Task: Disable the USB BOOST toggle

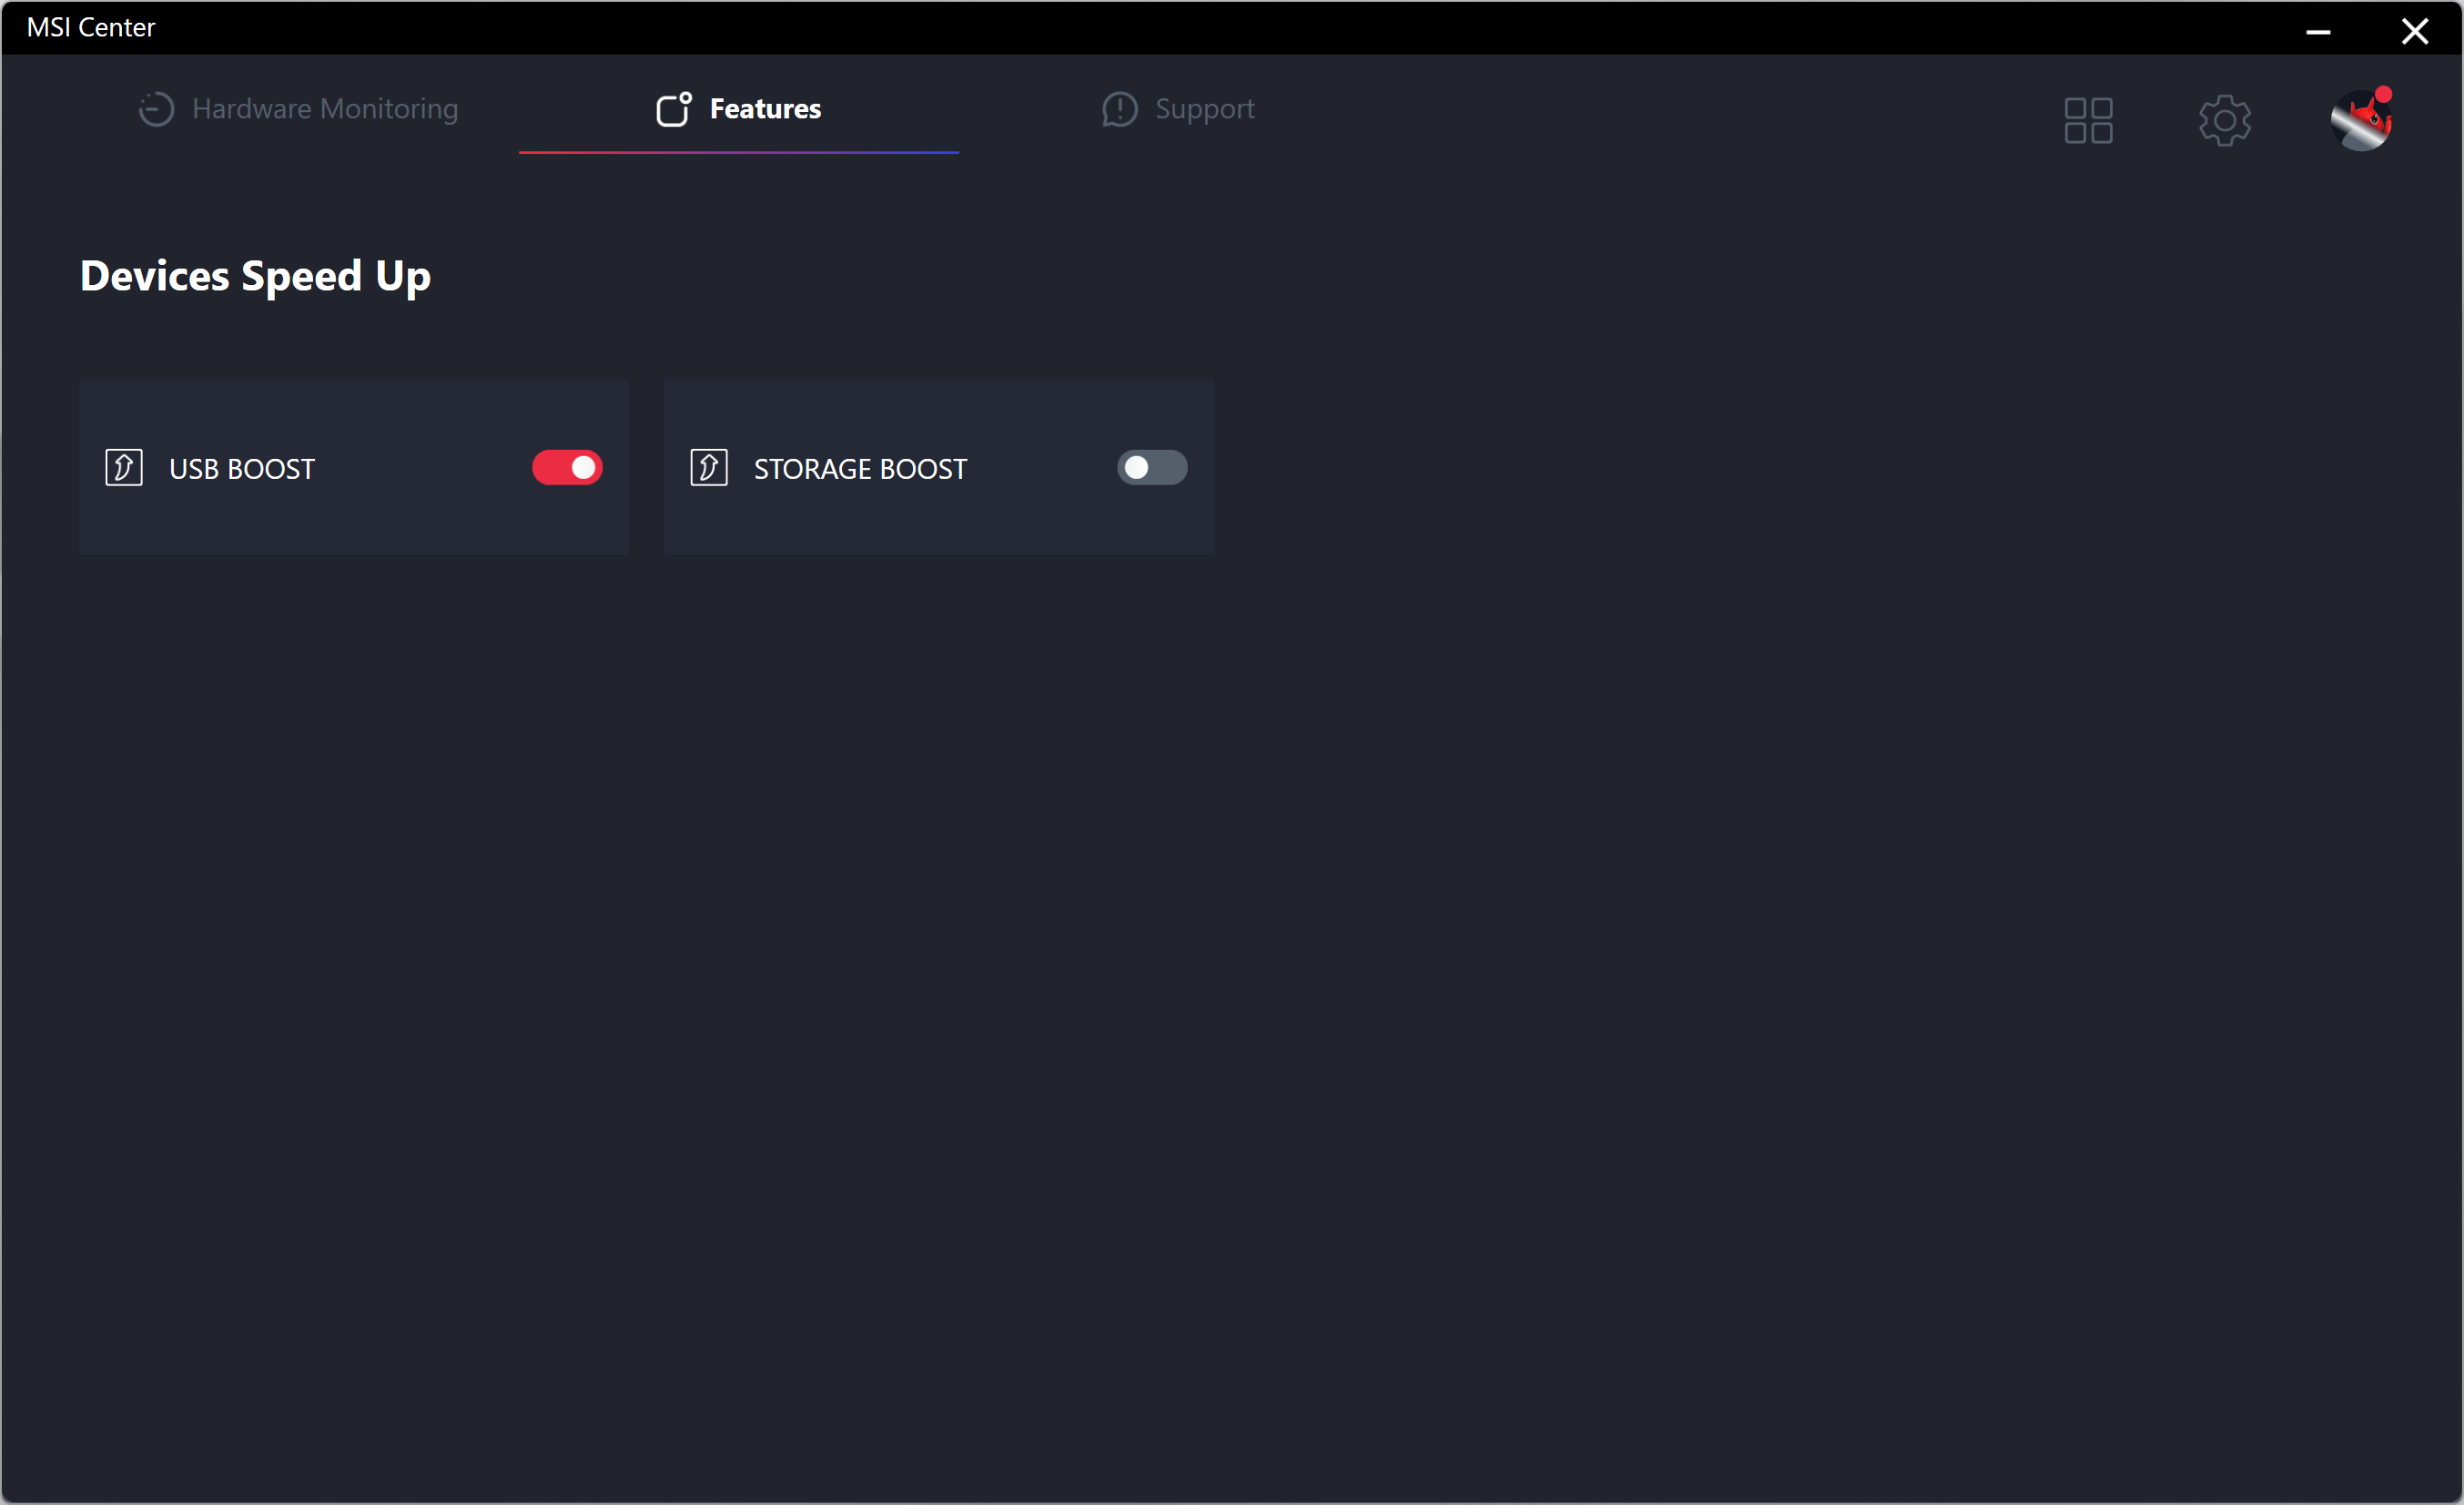Action: pyautogui.click(x=567, y=468)
